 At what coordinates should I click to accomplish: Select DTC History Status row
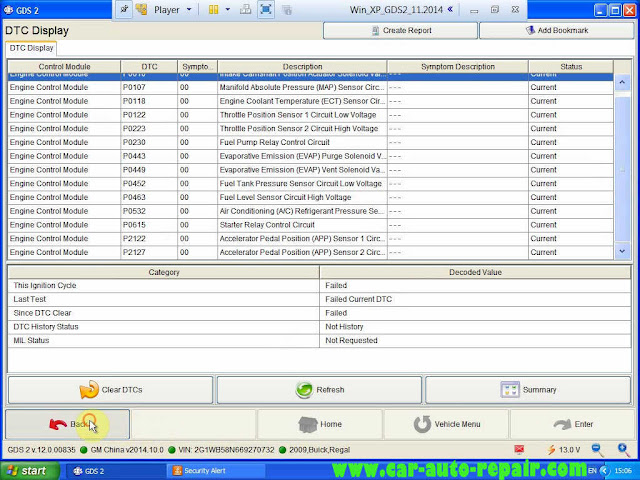click(x=319, y=327)
